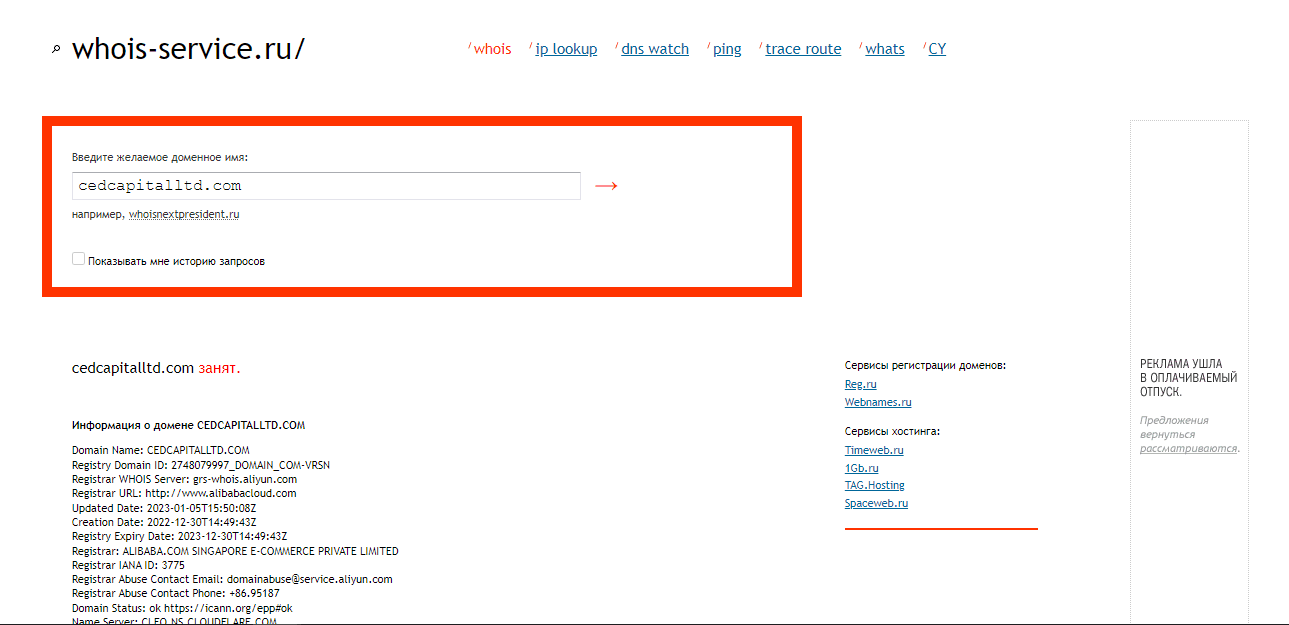Visit the Reg.ru registrar link

(860, 384)
